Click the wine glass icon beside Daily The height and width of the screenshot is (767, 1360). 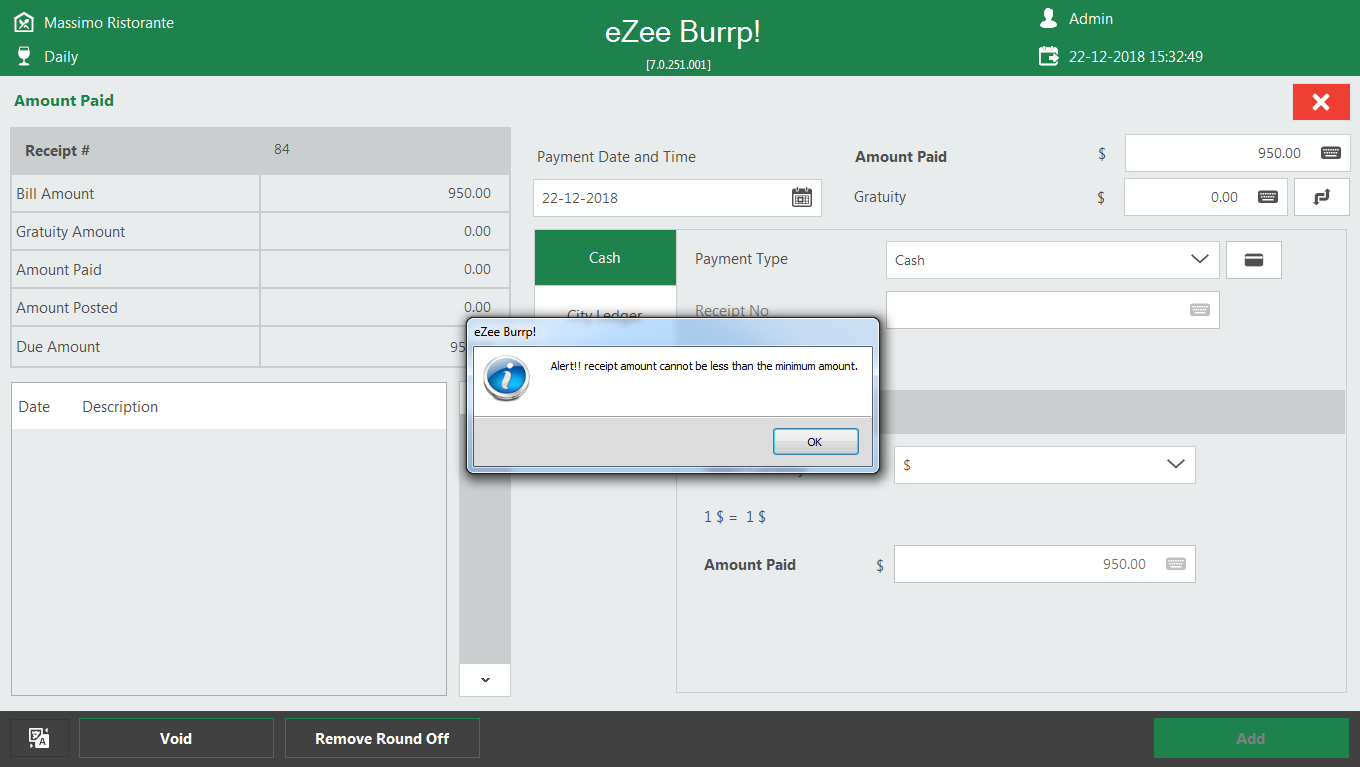tap(24, 56)
